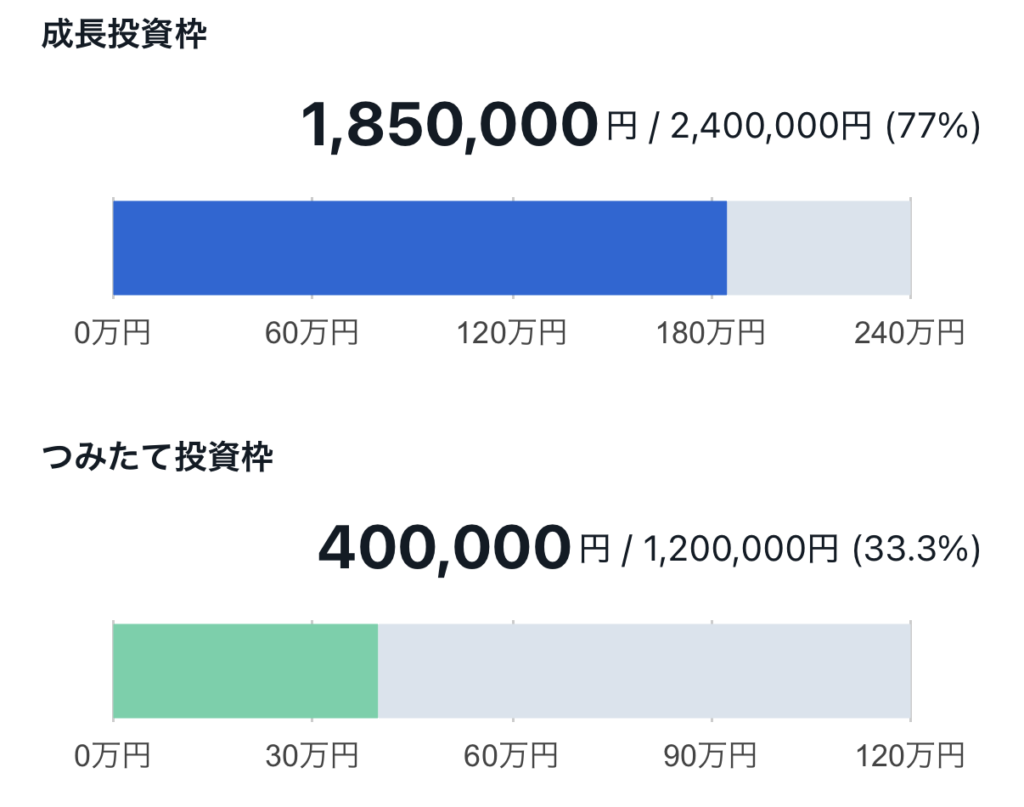Click the gray unused portion of つみたて bar
The width and height of the screenshot is (1024, 807).
[644, 670]
